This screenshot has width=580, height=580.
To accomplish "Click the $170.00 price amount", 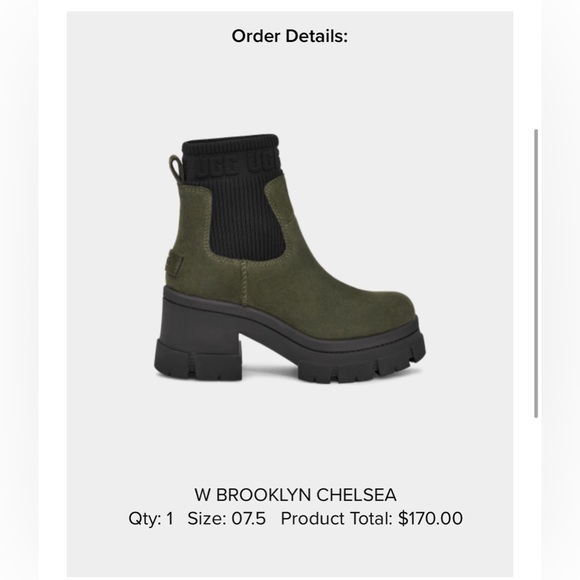I will tap(430, 518).
